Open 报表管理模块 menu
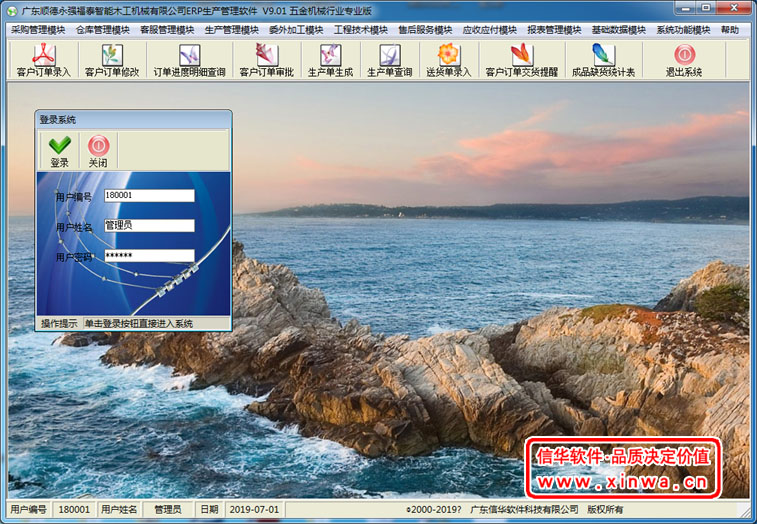Image resolution: width=757 pixels, height=524 pixels. point(554,30)
